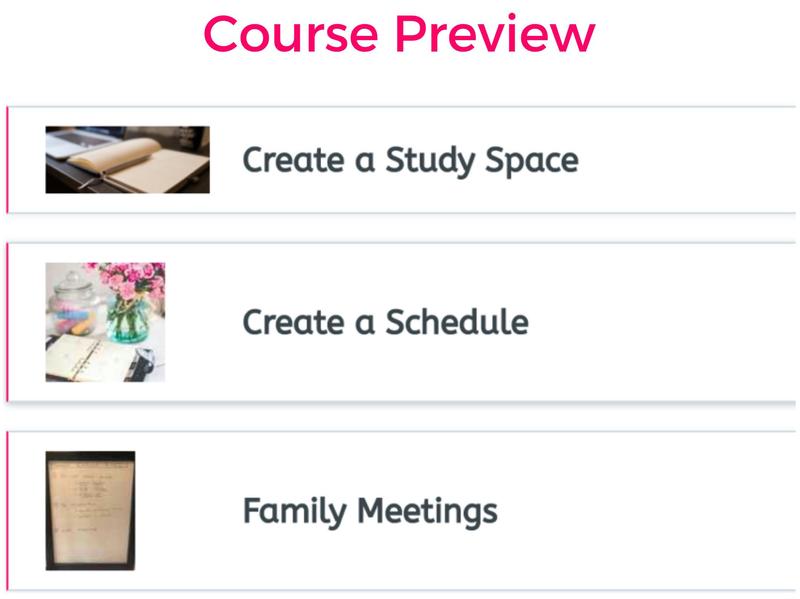Image resolution: width=800 pixels, height=599 pixels.
Task: Open the Create a Schedule lesson title
Action: (385, 322)
